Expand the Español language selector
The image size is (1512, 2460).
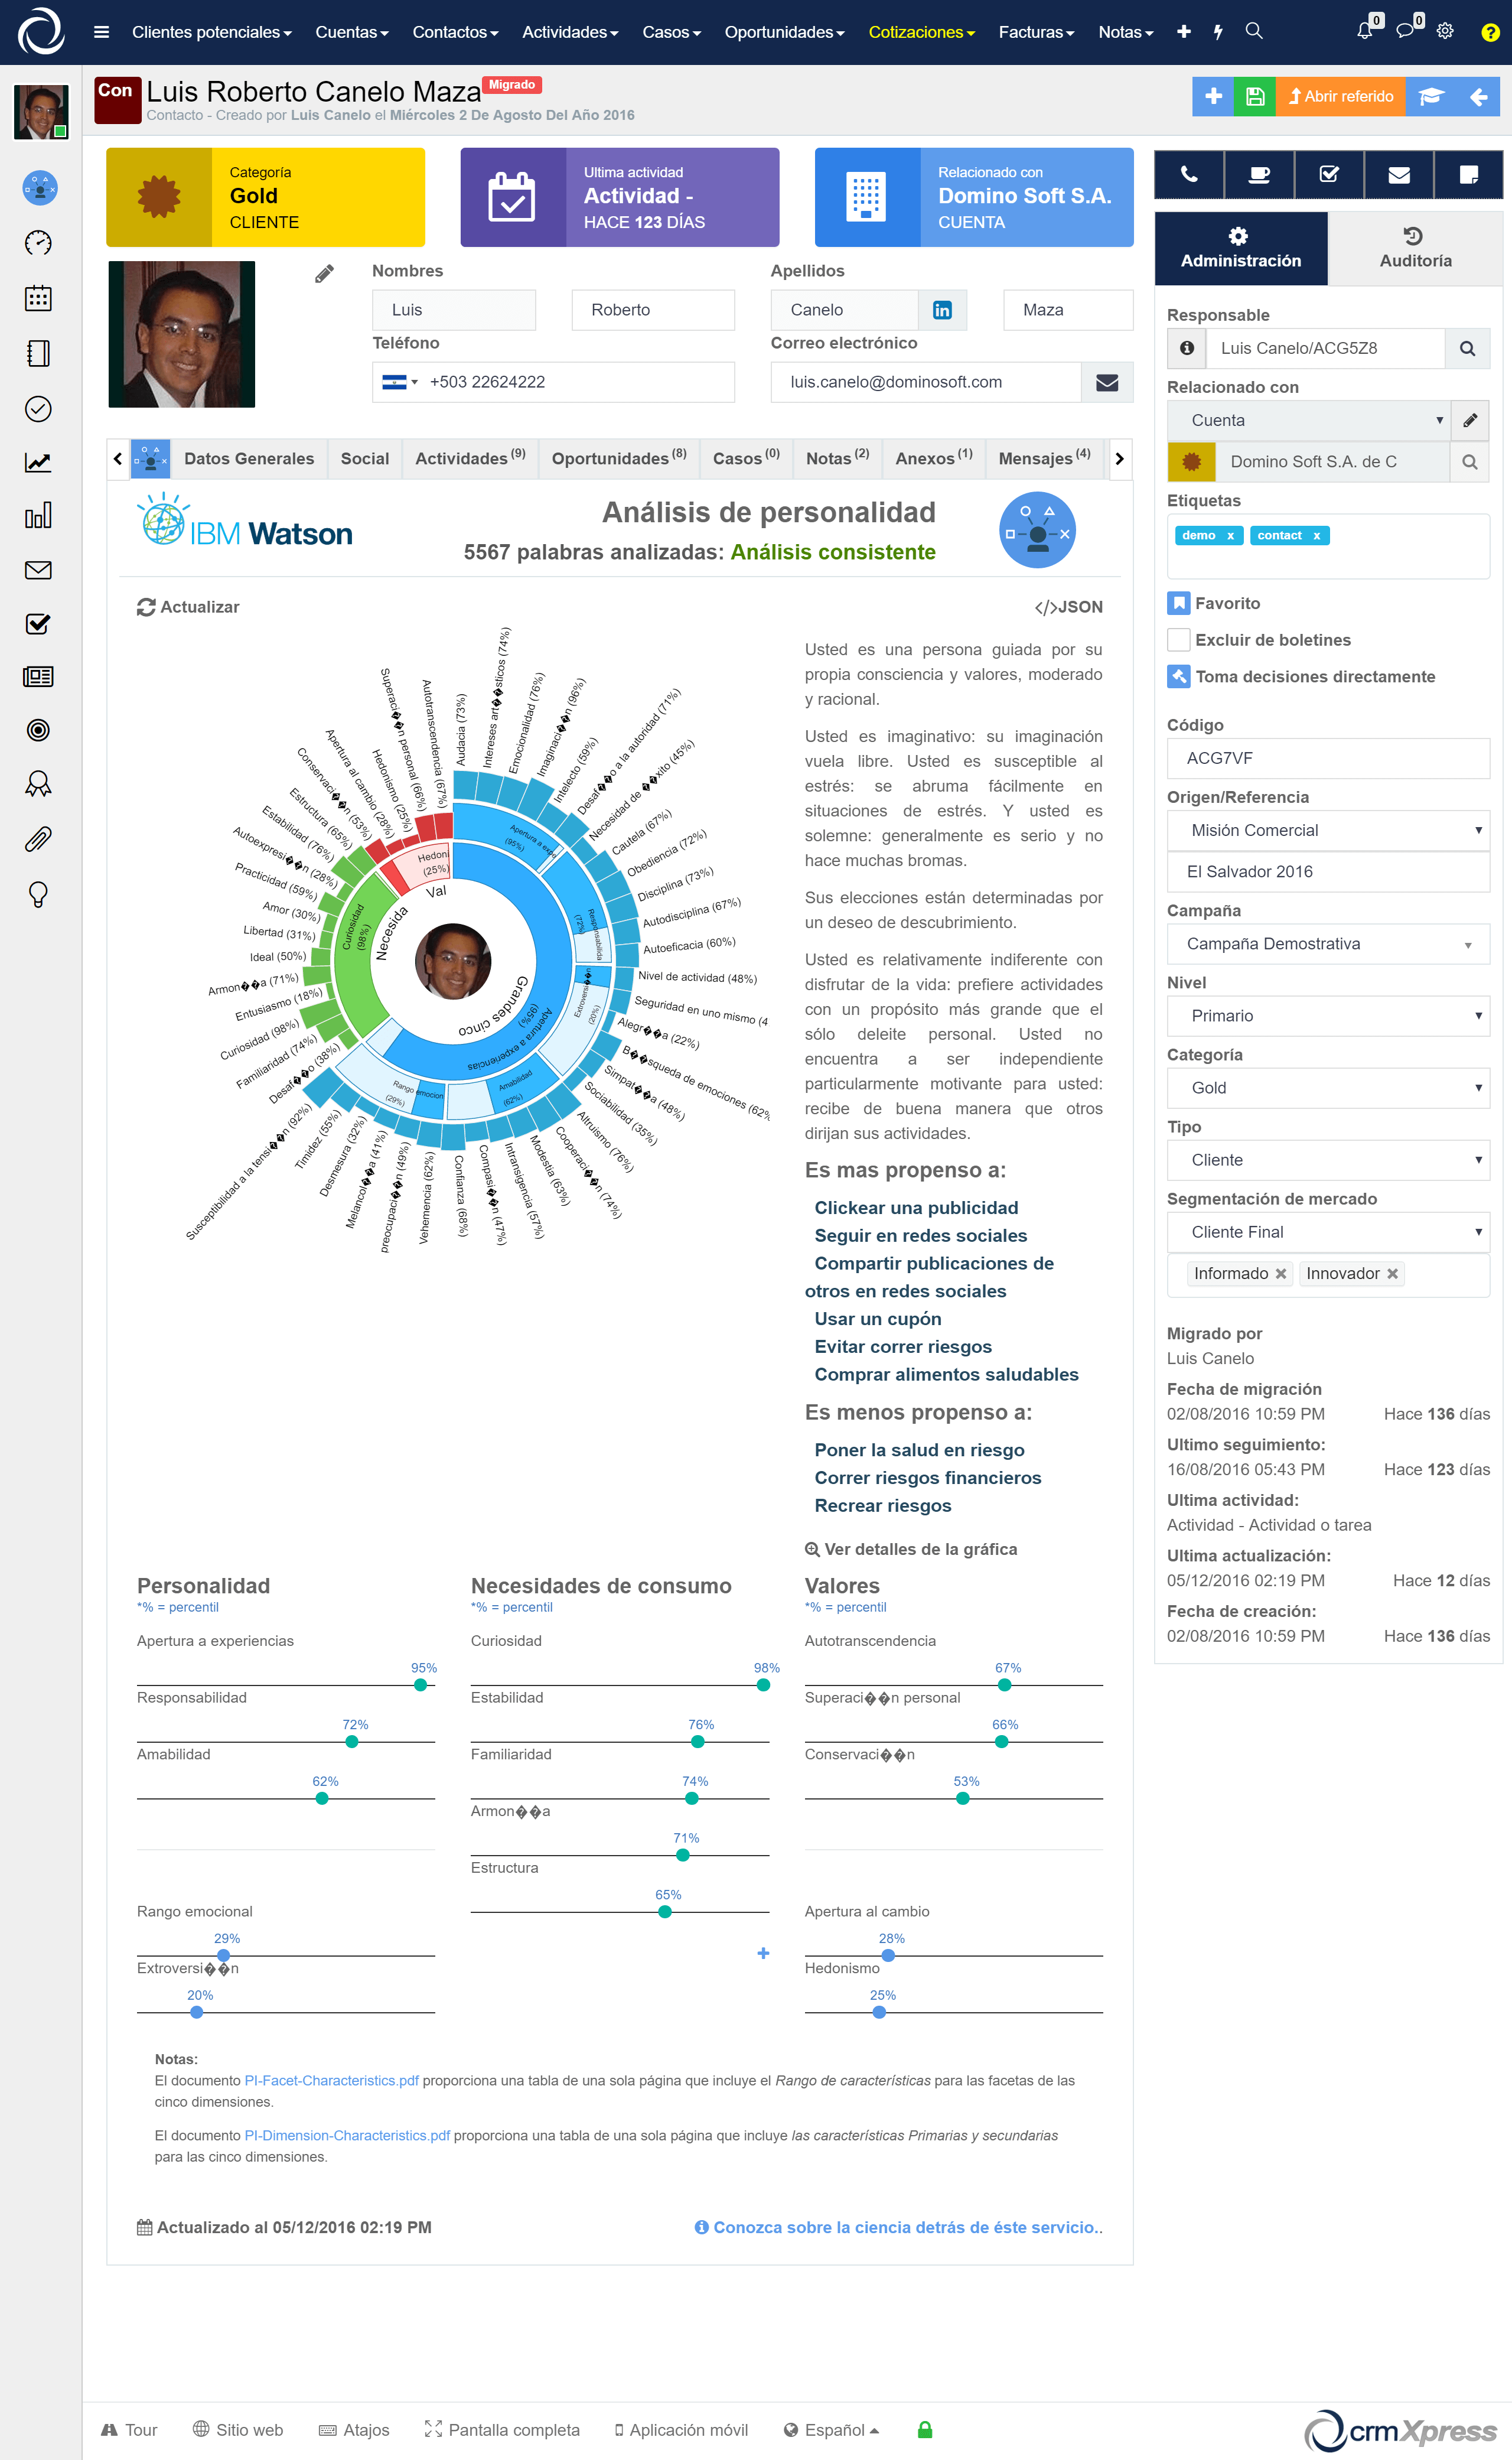click(x=832, y=2430)
